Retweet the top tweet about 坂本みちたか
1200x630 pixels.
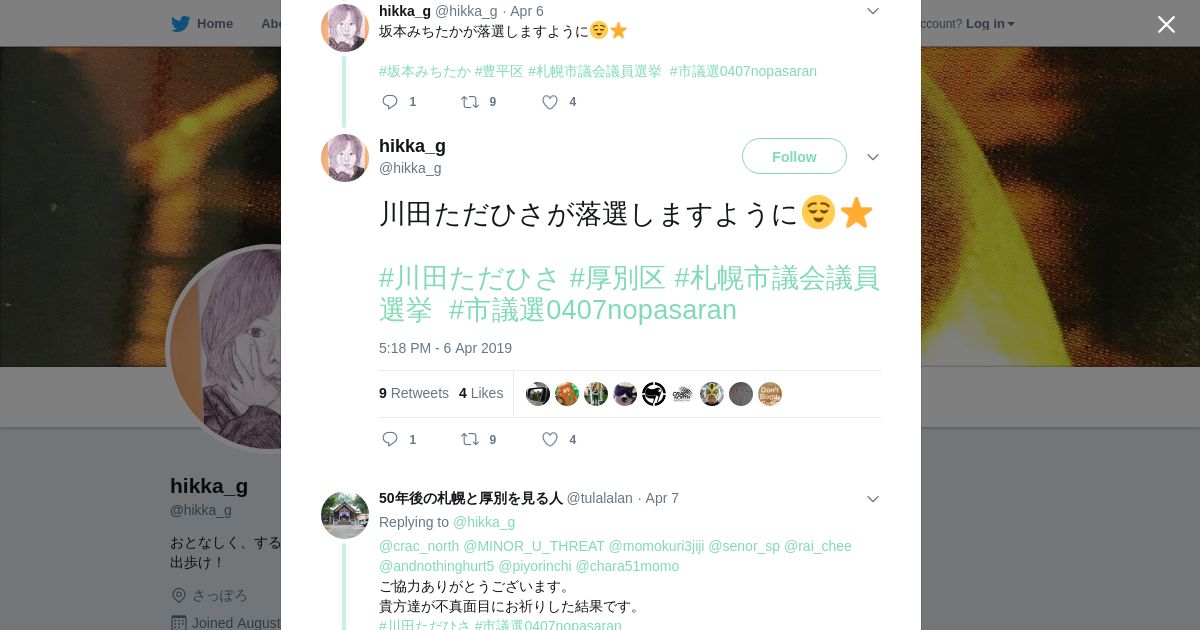click(469, 102)
